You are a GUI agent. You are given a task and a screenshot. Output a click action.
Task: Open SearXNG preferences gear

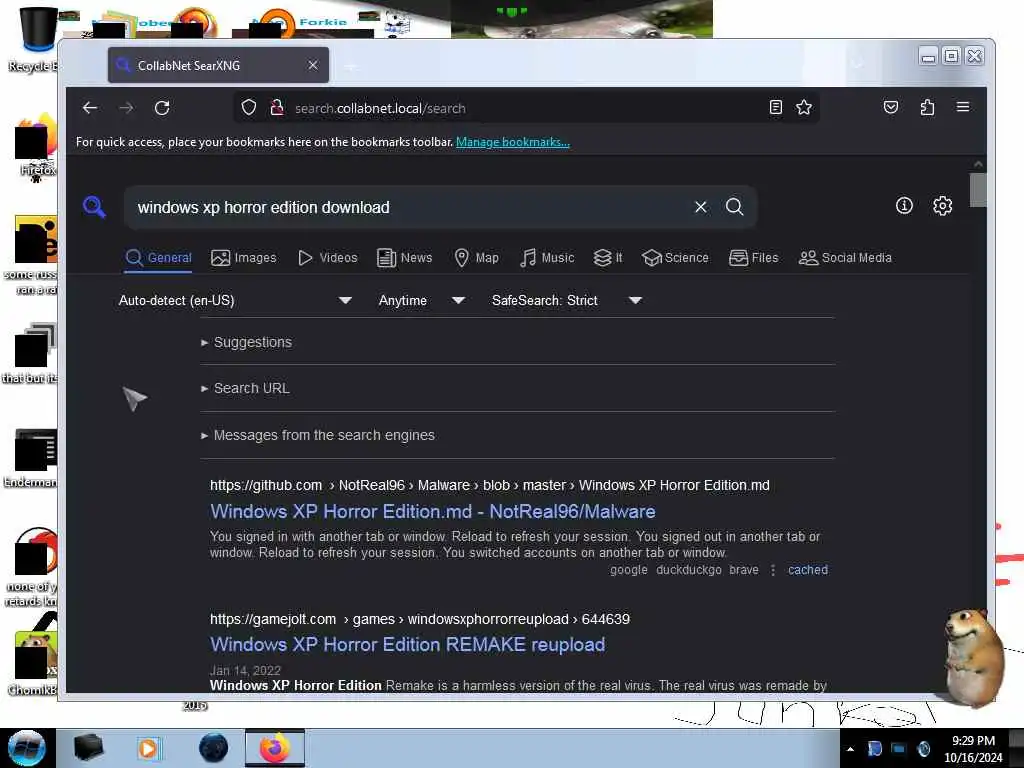(942, 206)
